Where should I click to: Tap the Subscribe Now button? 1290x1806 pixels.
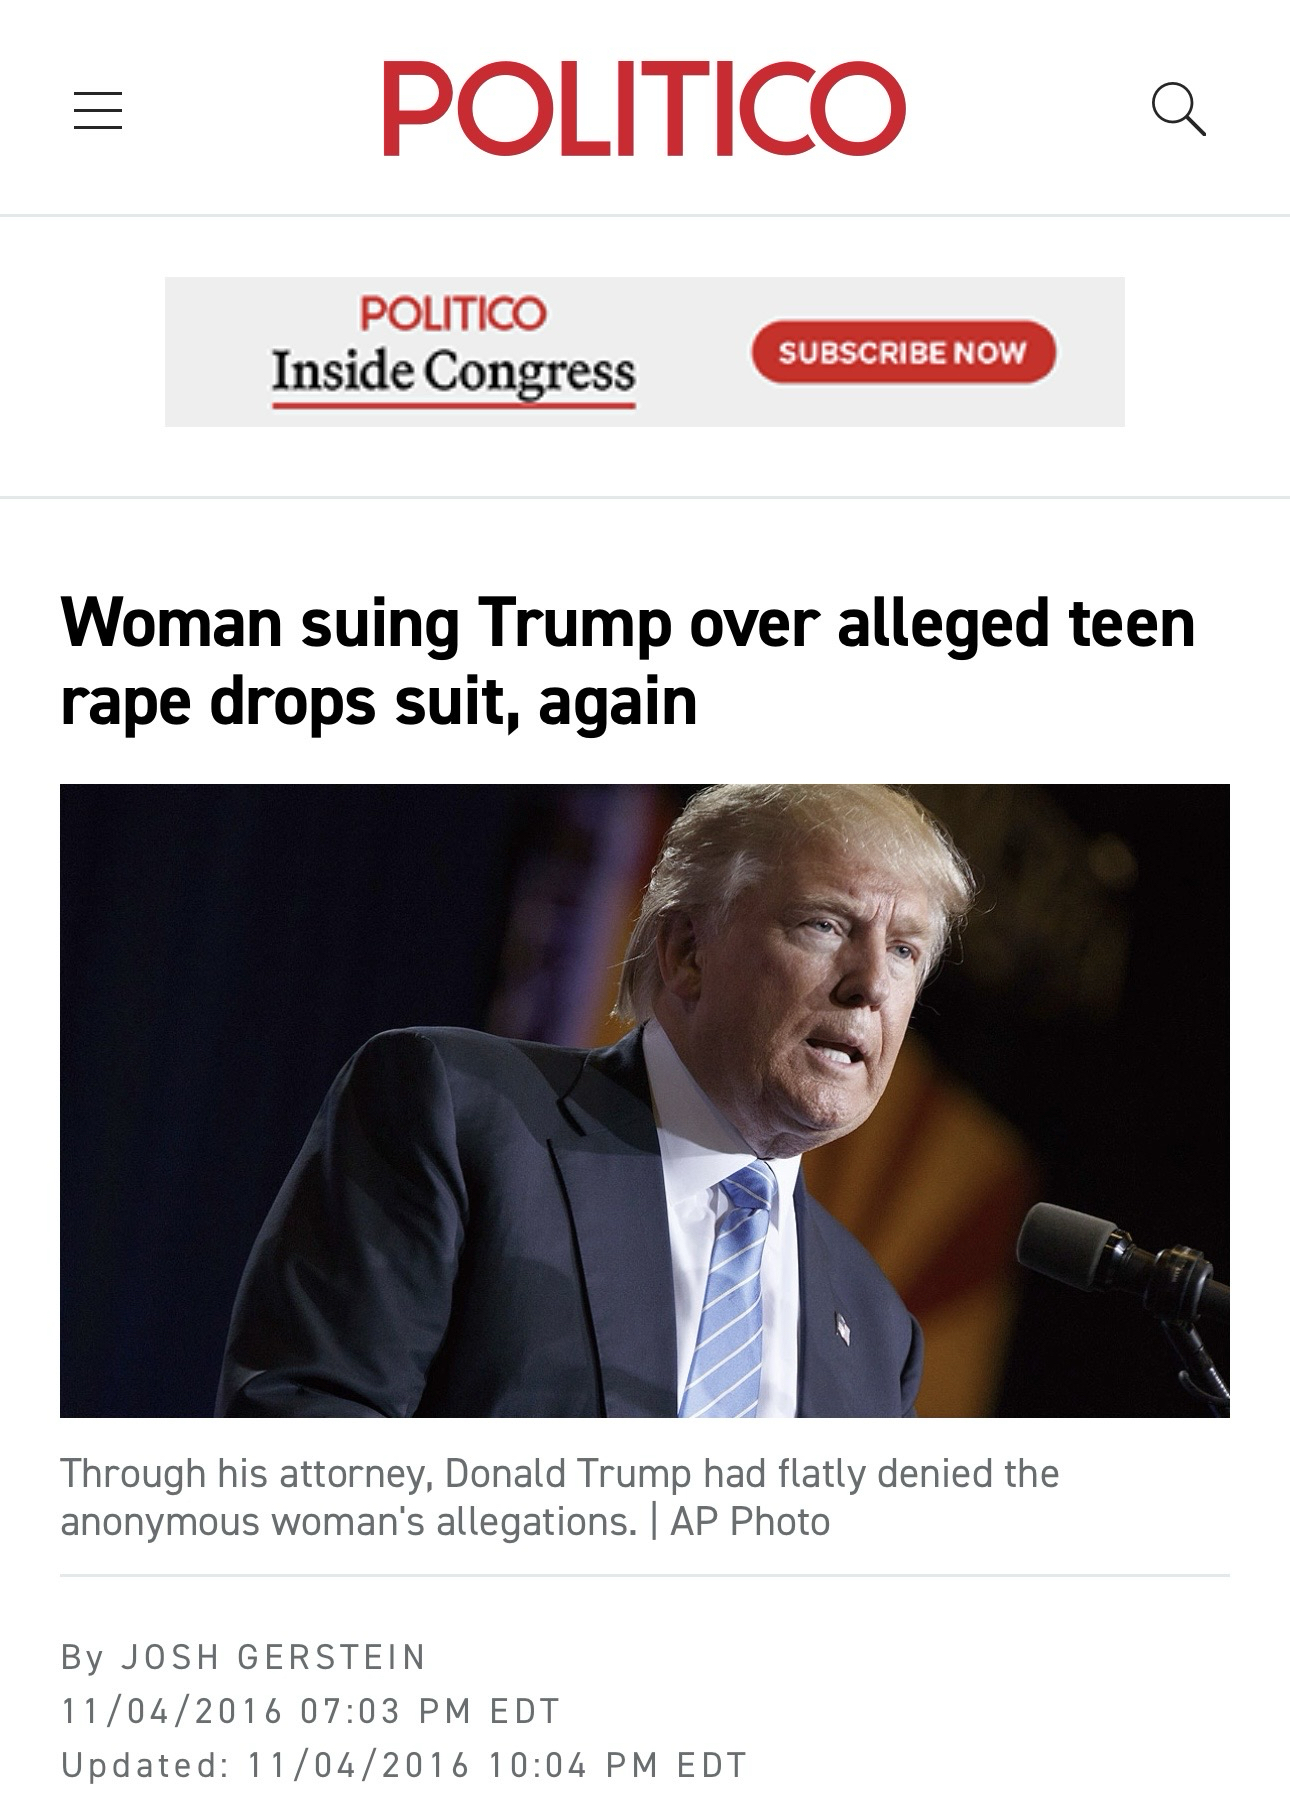(903, 352)
